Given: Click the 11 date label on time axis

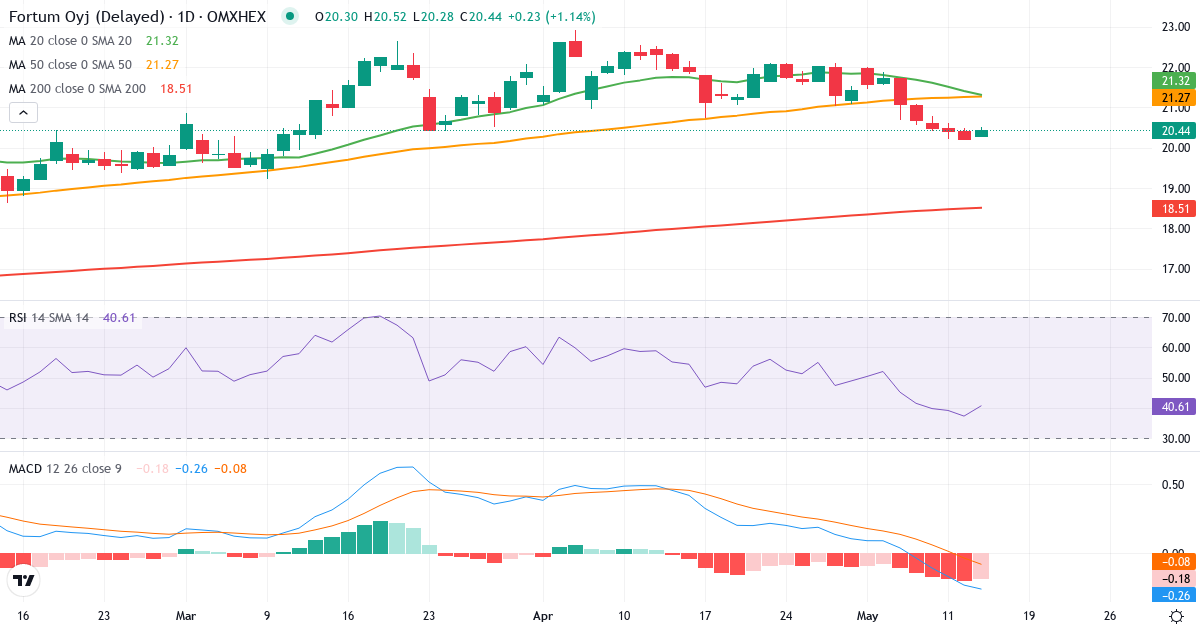Looking at the screenshot, I should [949, 616].
